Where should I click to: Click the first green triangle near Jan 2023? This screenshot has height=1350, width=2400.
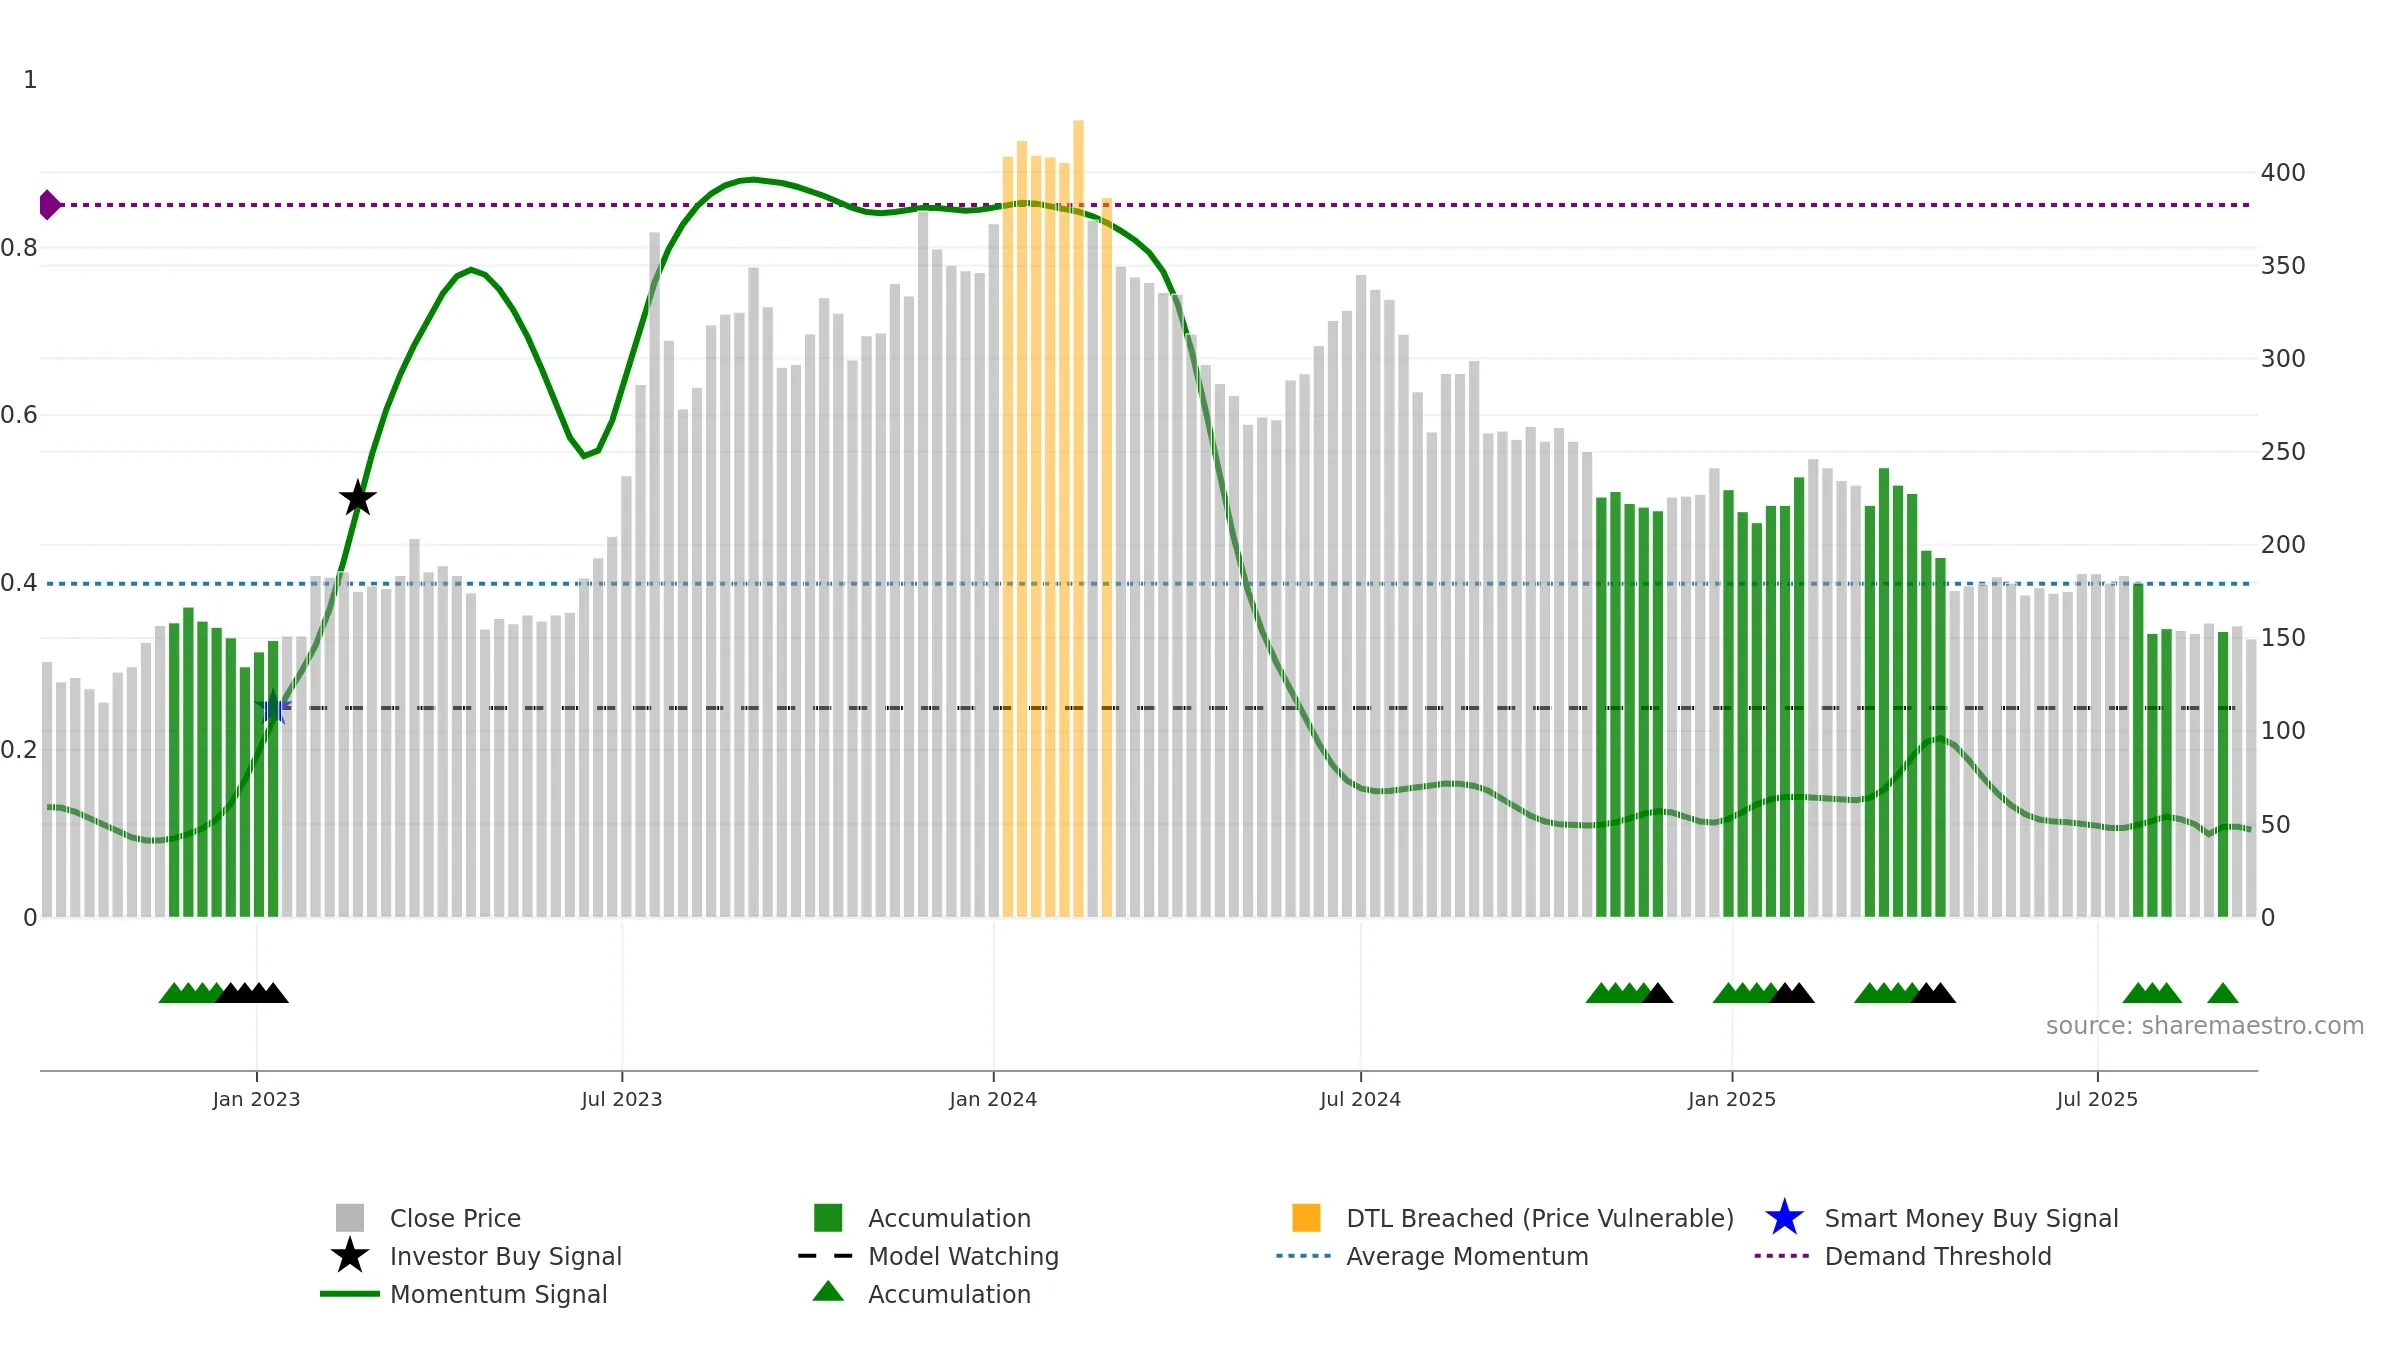pos(173,993)
